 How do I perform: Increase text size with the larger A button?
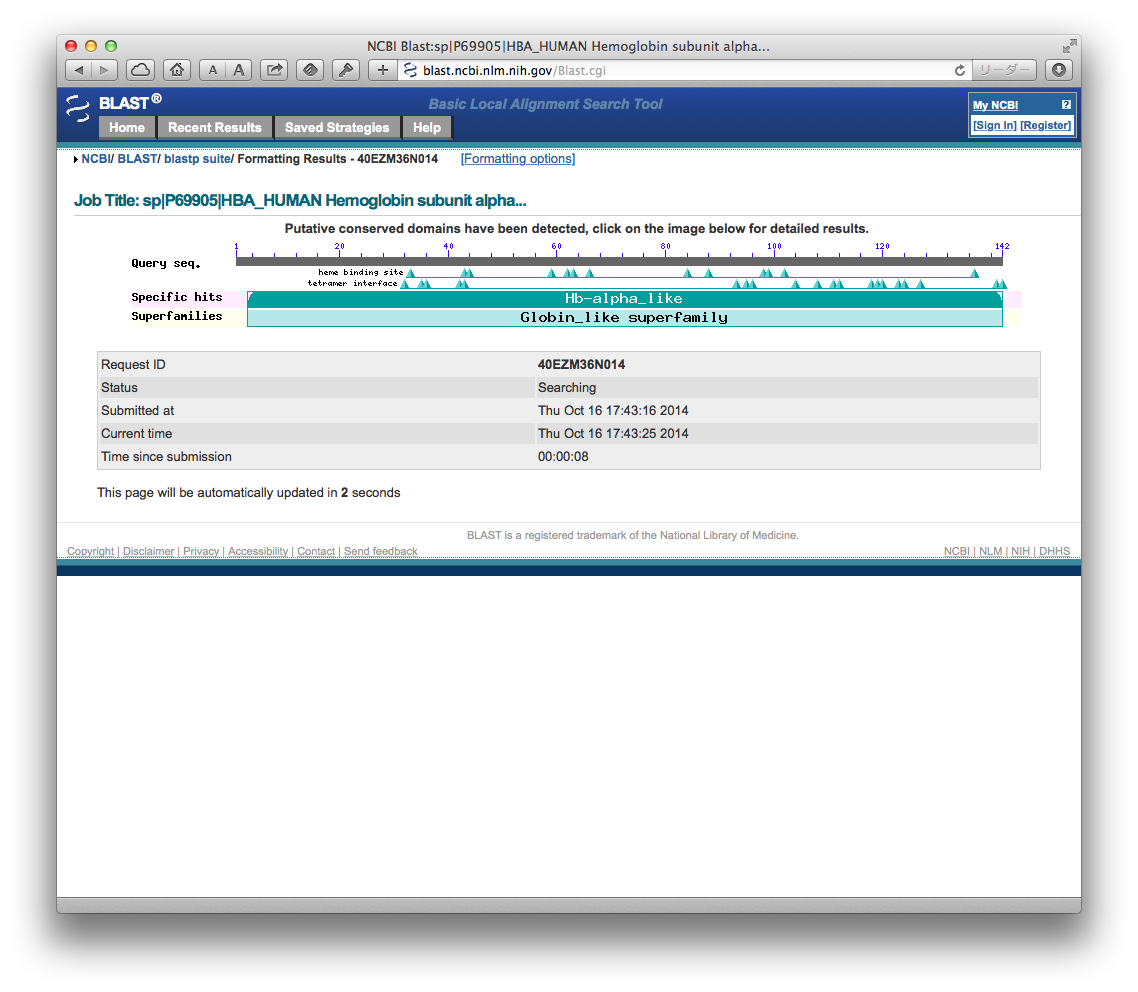[239, 70]
